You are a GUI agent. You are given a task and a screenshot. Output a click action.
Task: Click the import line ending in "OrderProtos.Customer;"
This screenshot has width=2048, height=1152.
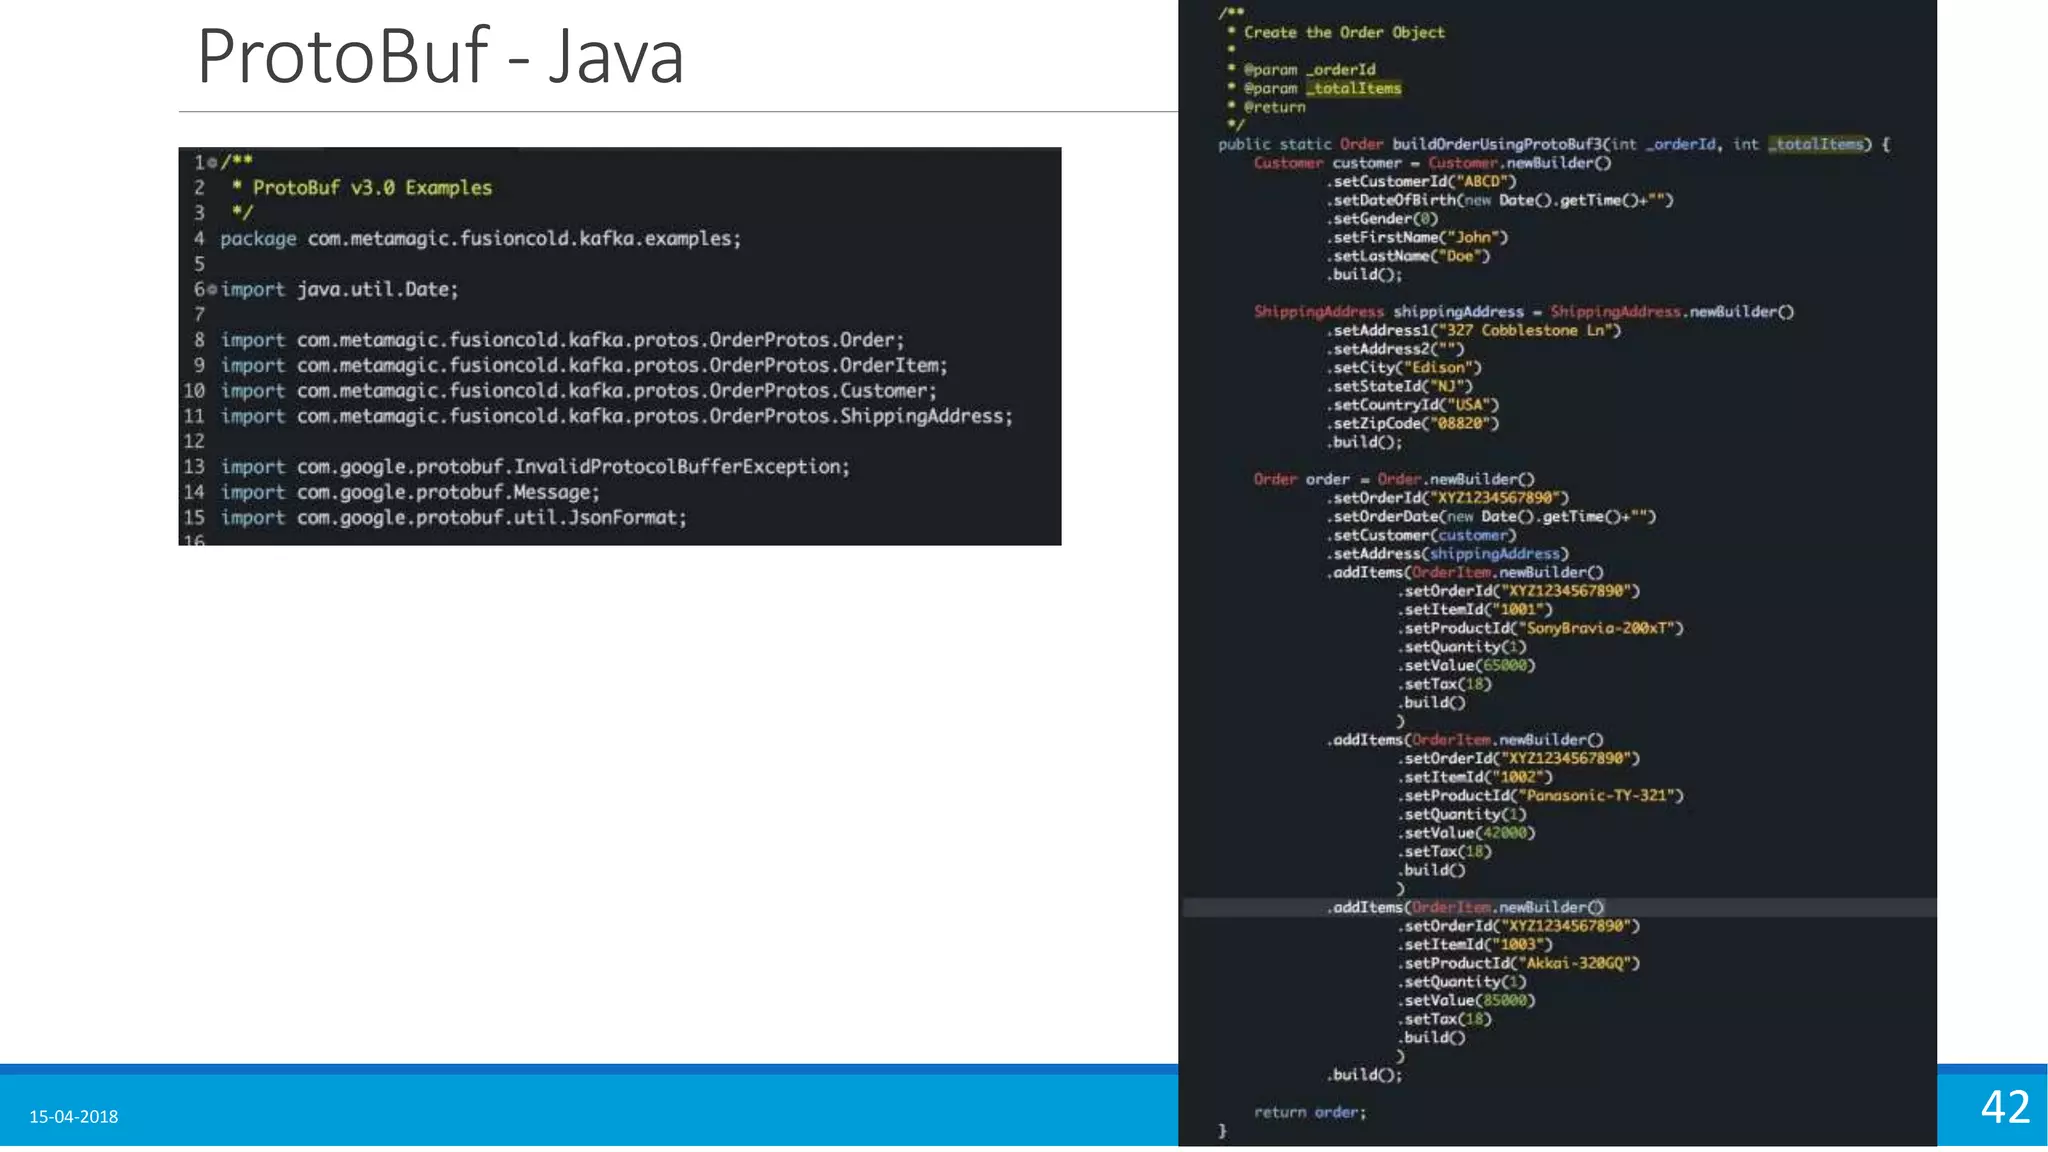[578, 391]
